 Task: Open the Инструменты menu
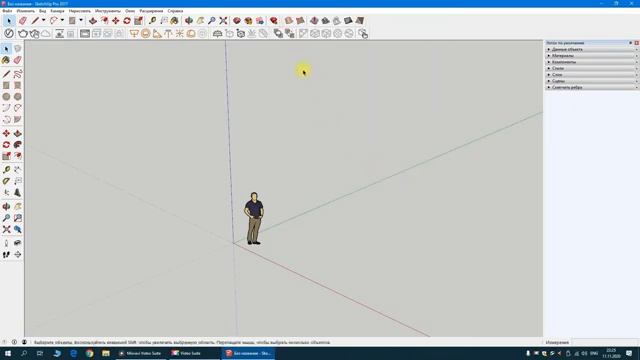point(108,11)
